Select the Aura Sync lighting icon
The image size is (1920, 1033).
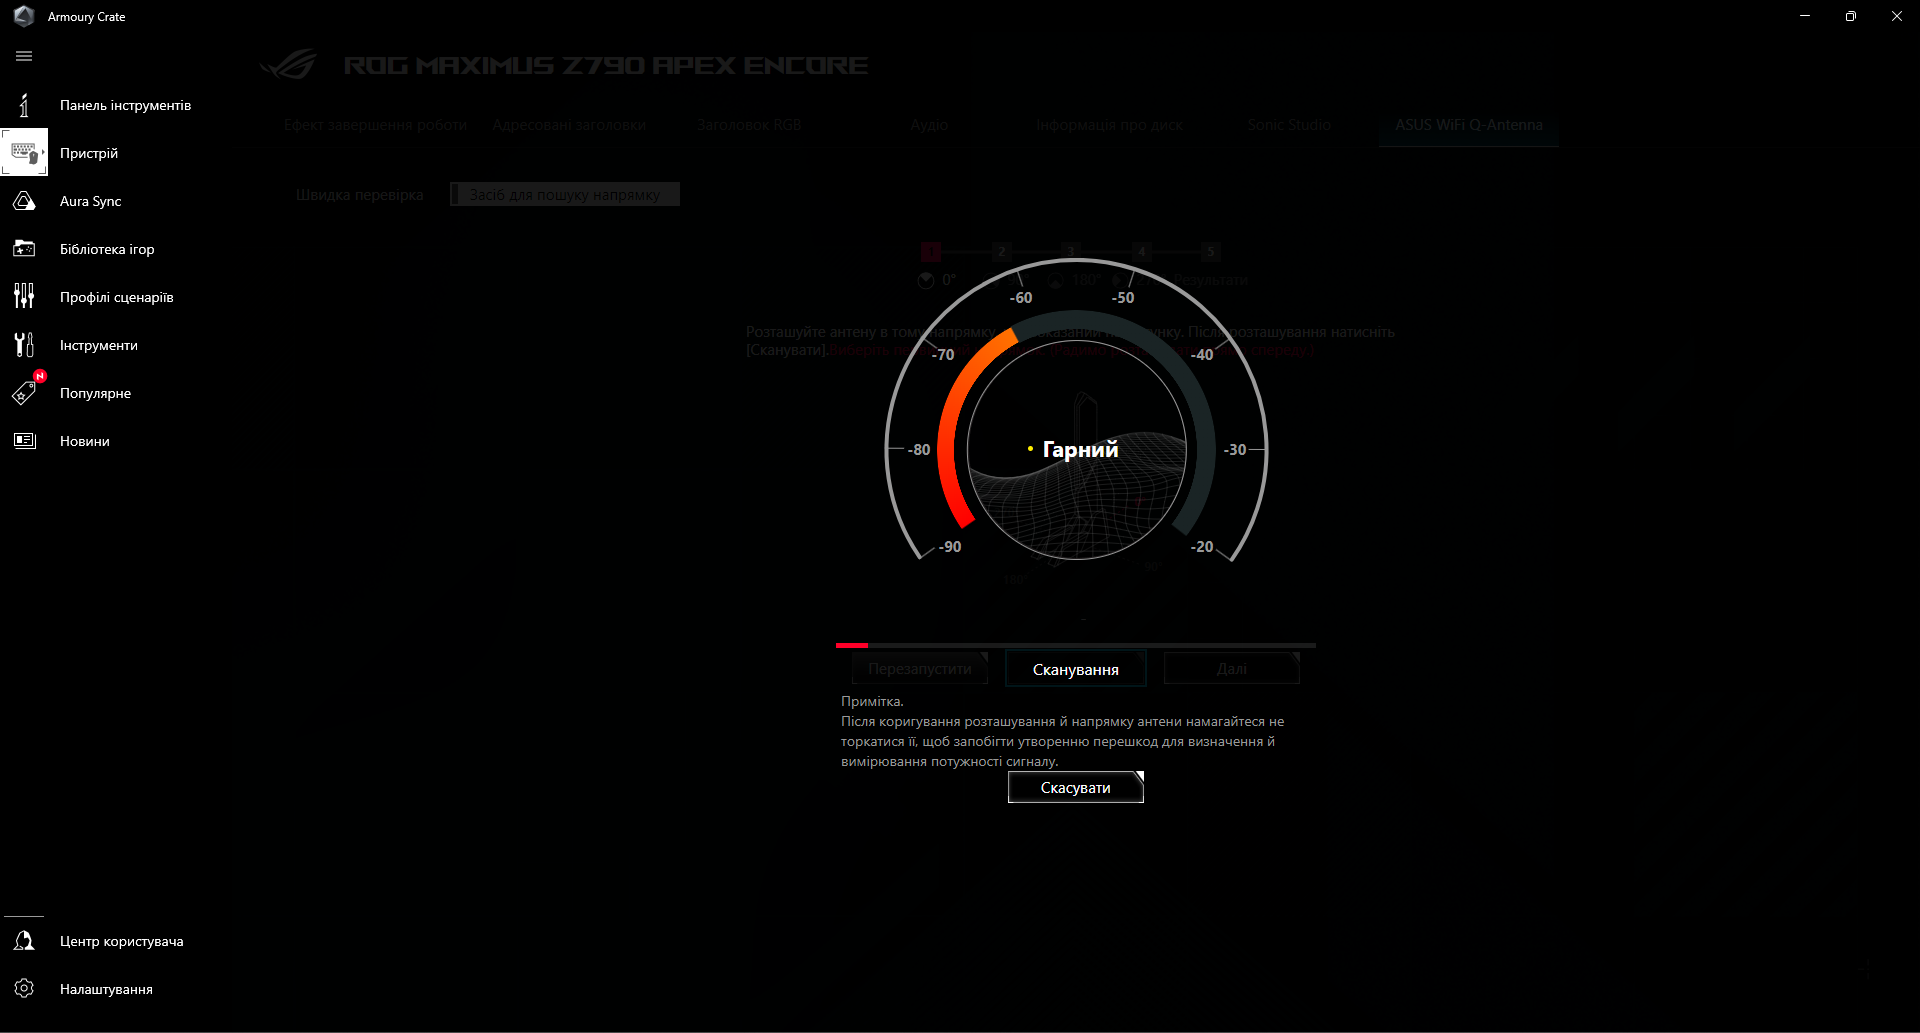(24, 200)
